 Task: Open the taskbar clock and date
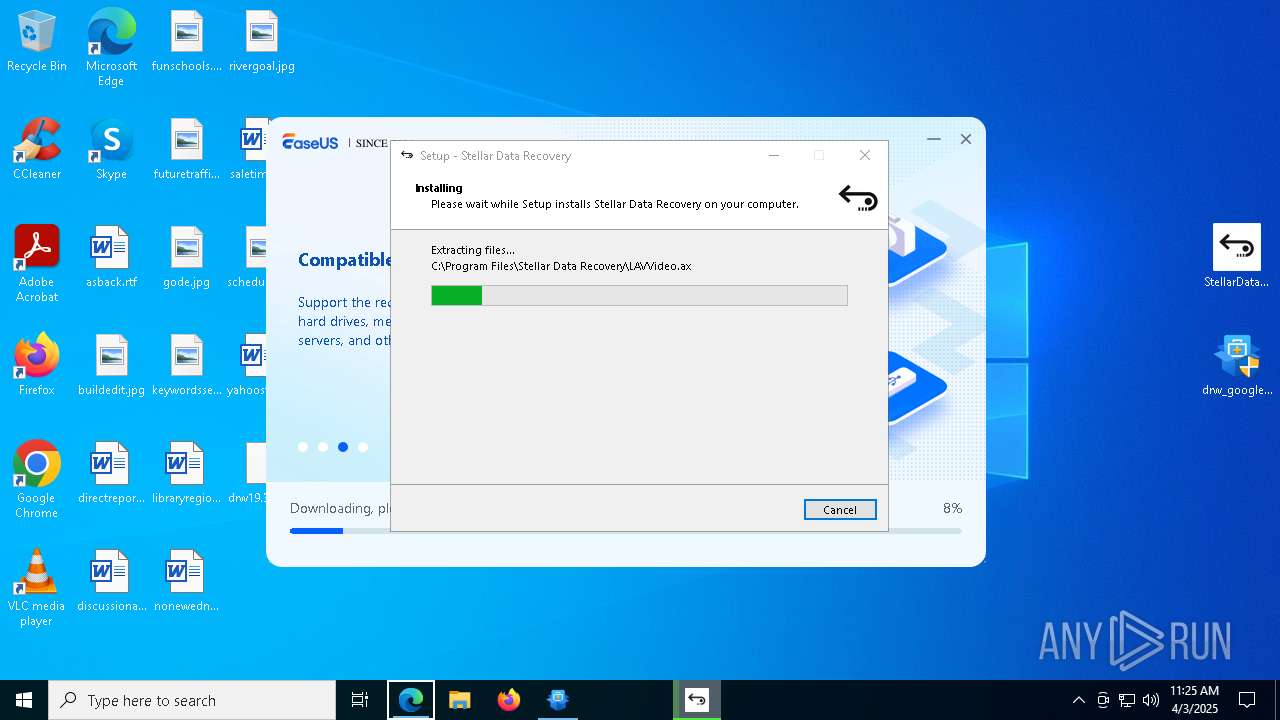1194,700
